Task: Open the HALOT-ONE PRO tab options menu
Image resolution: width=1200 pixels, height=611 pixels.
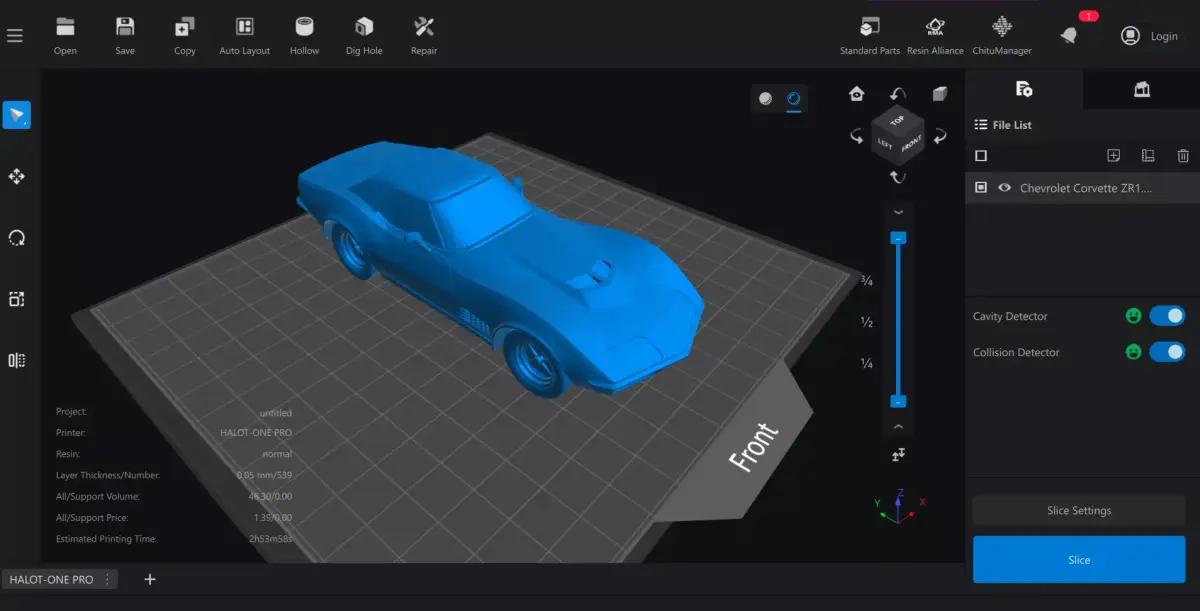Action: (107, 579)
